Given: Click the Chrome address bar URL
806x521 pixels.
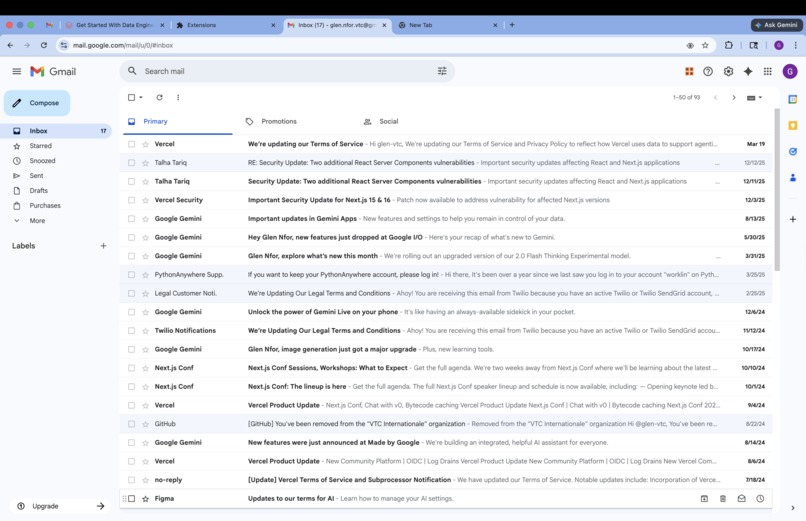Looking at the screenshot, I should [123, 45].
